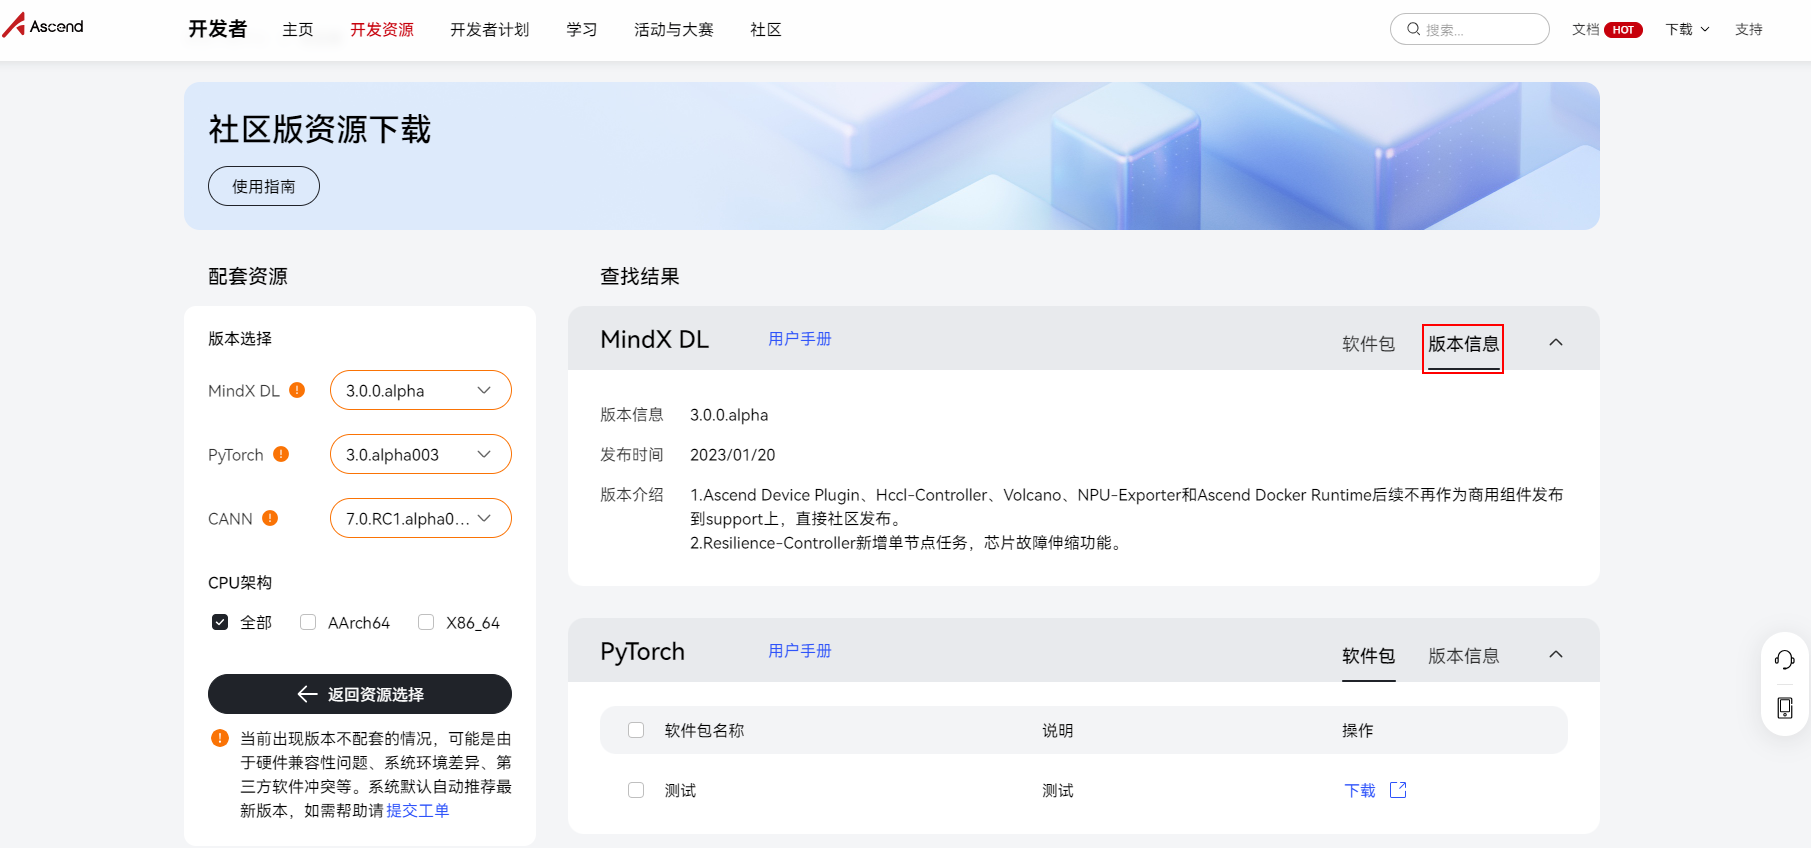This screenshot has height=848, width=1811.
Task: Open 社区 in the navigation bar
Action: [766, 30]
